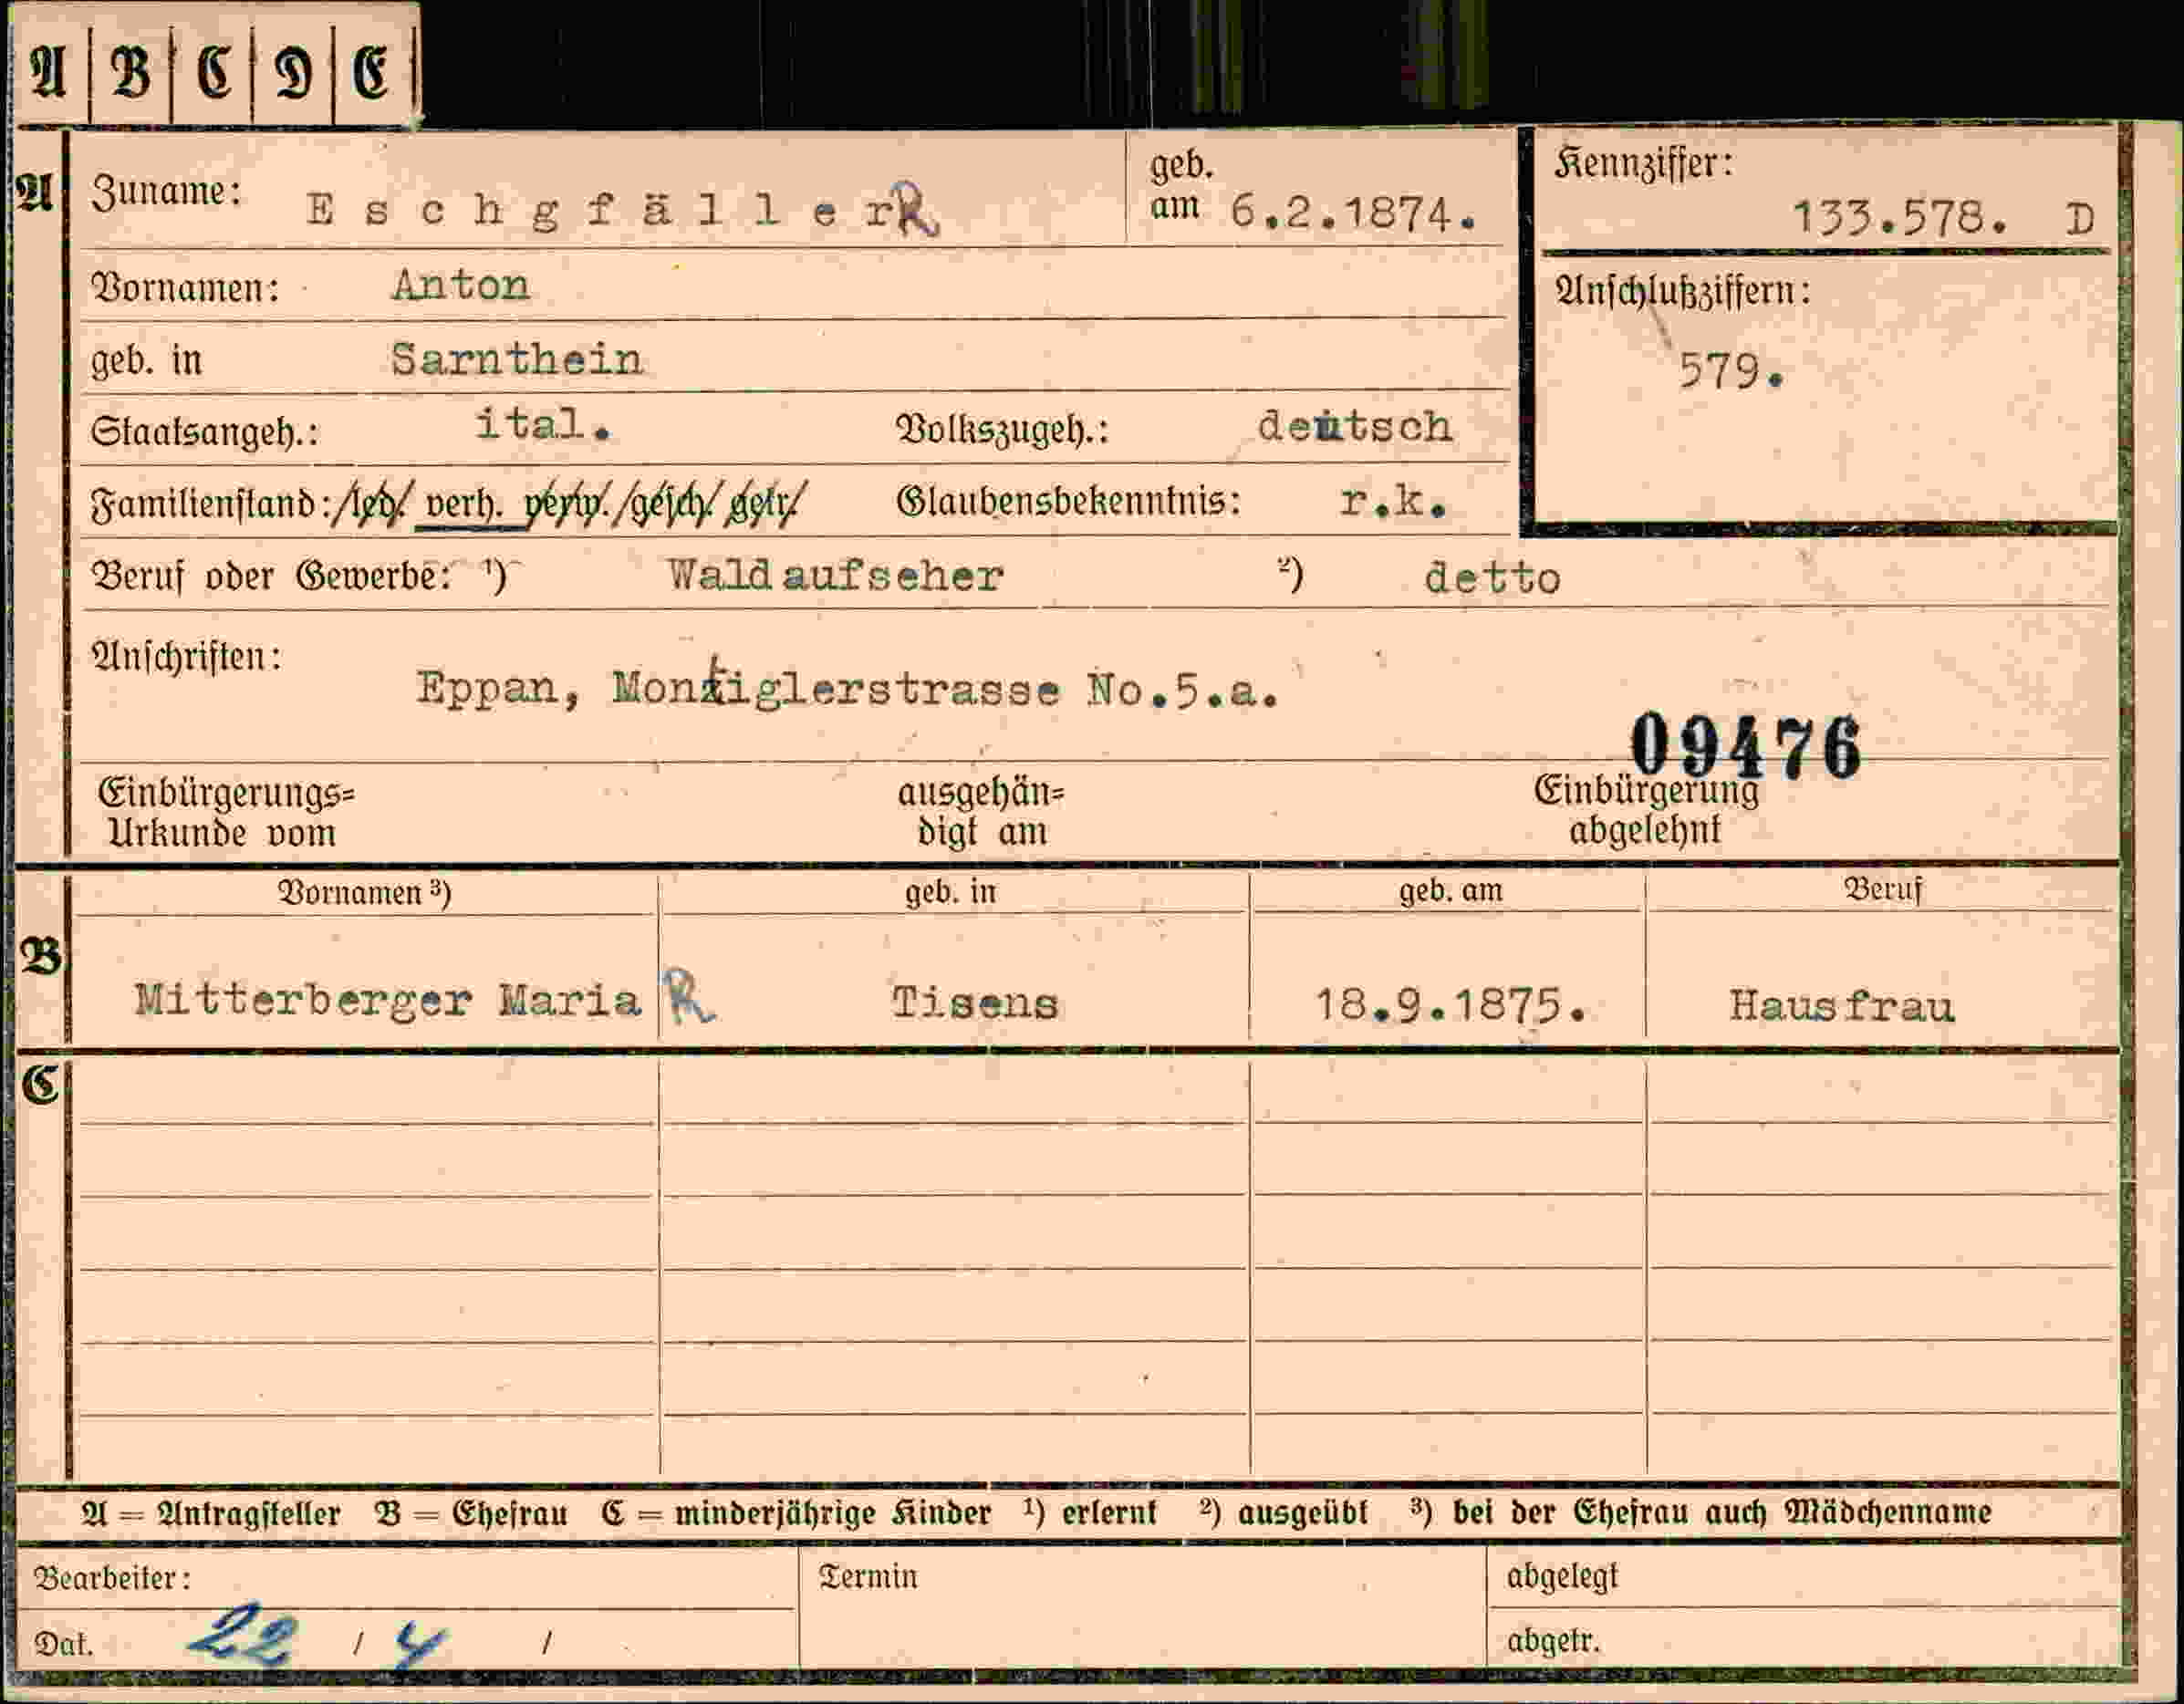Click the 'Volkszugeh.:' label
The height and width of the screenshot is (1704, 2184).
pos(1003,430)
